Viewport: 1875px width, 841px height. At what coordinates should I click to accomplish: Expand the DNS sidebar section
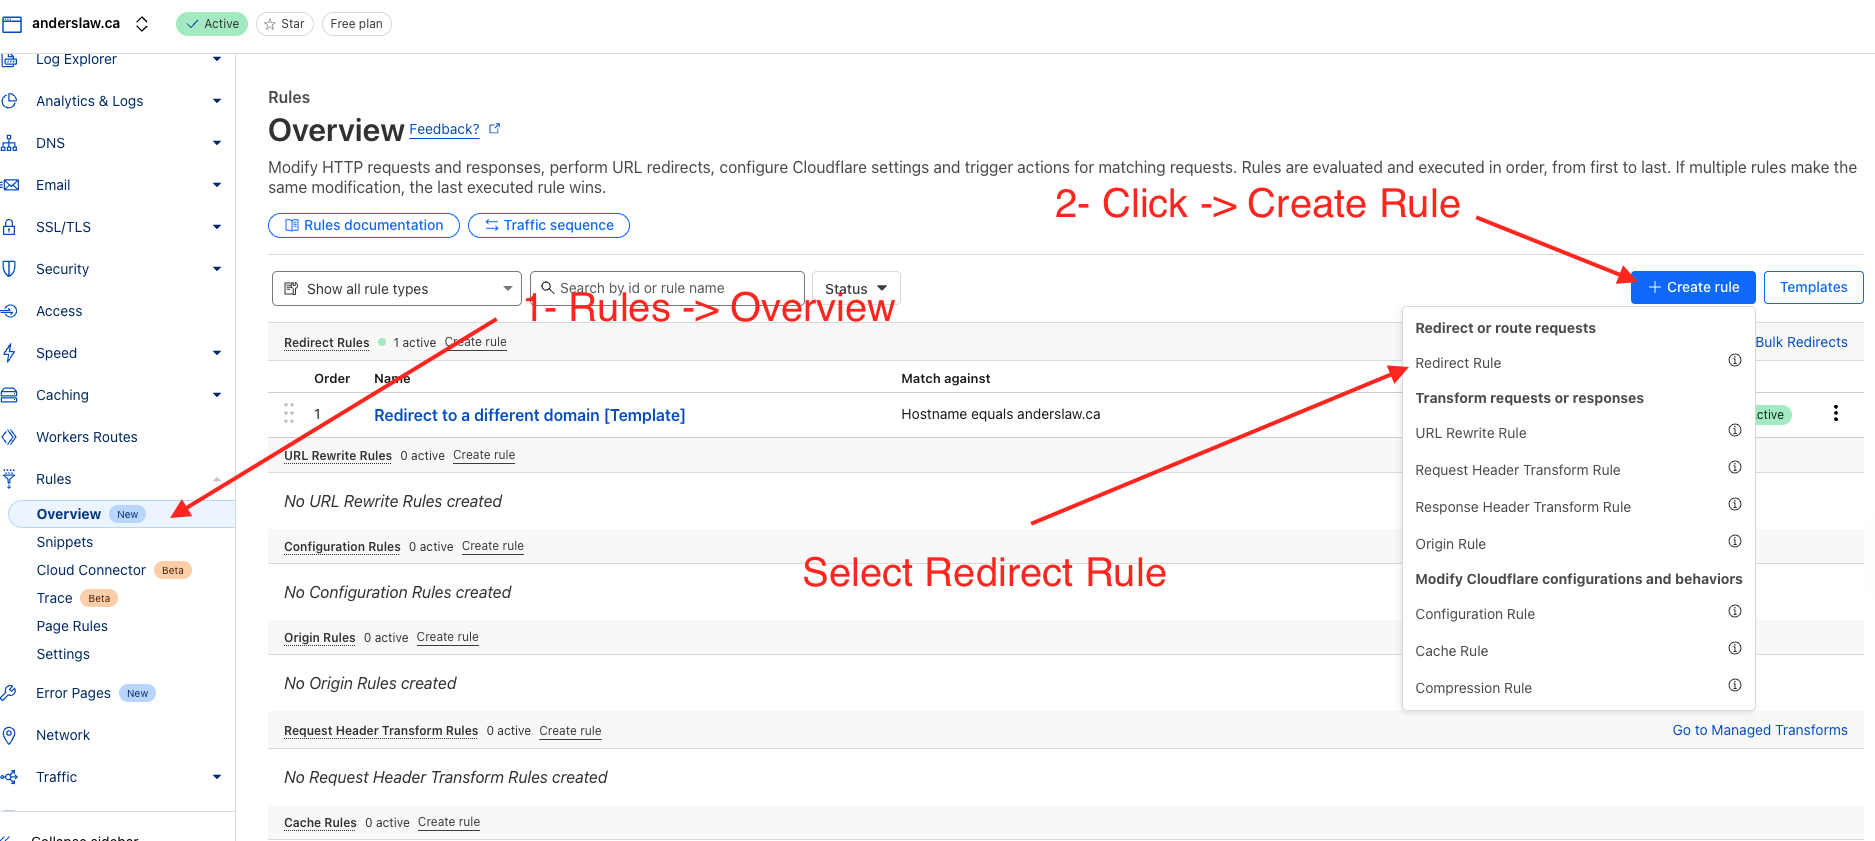[217, 143]
